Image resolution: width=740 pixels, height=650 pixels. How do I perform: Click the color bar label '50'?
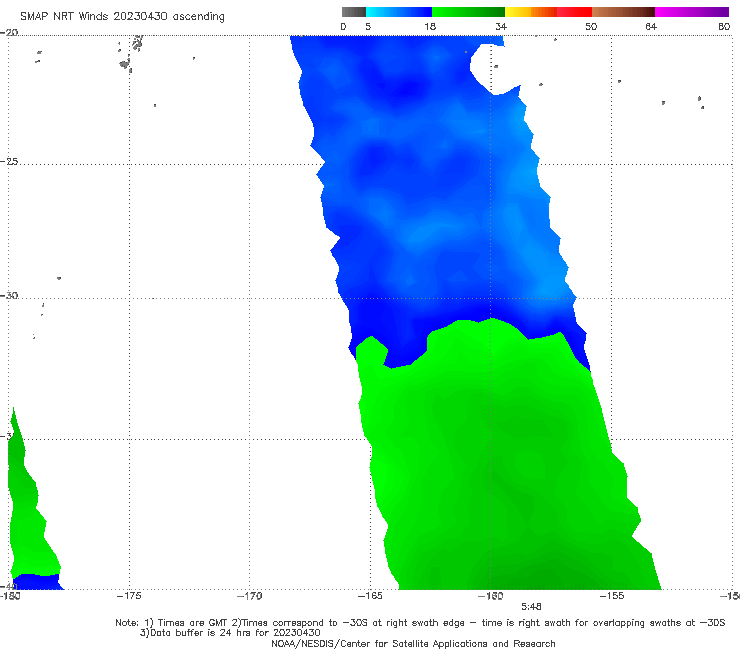[591, 26]
